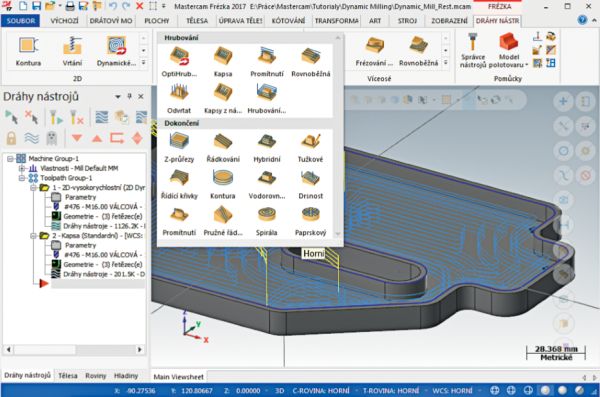Open Správce nástrojů tool manager
The height and width of the screenshot is (397, 600).
pyautogui.click(x=473, y=51)
